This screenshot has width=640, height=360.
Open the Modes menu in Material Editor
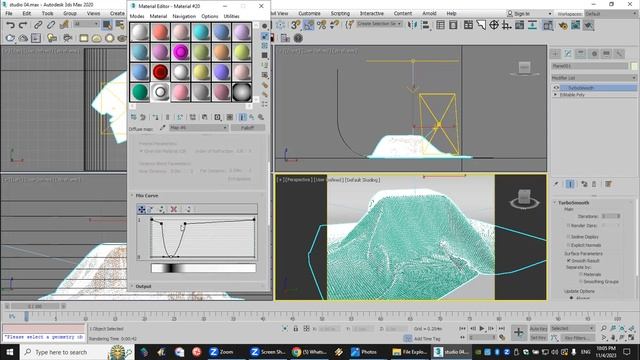click(137, 16)
